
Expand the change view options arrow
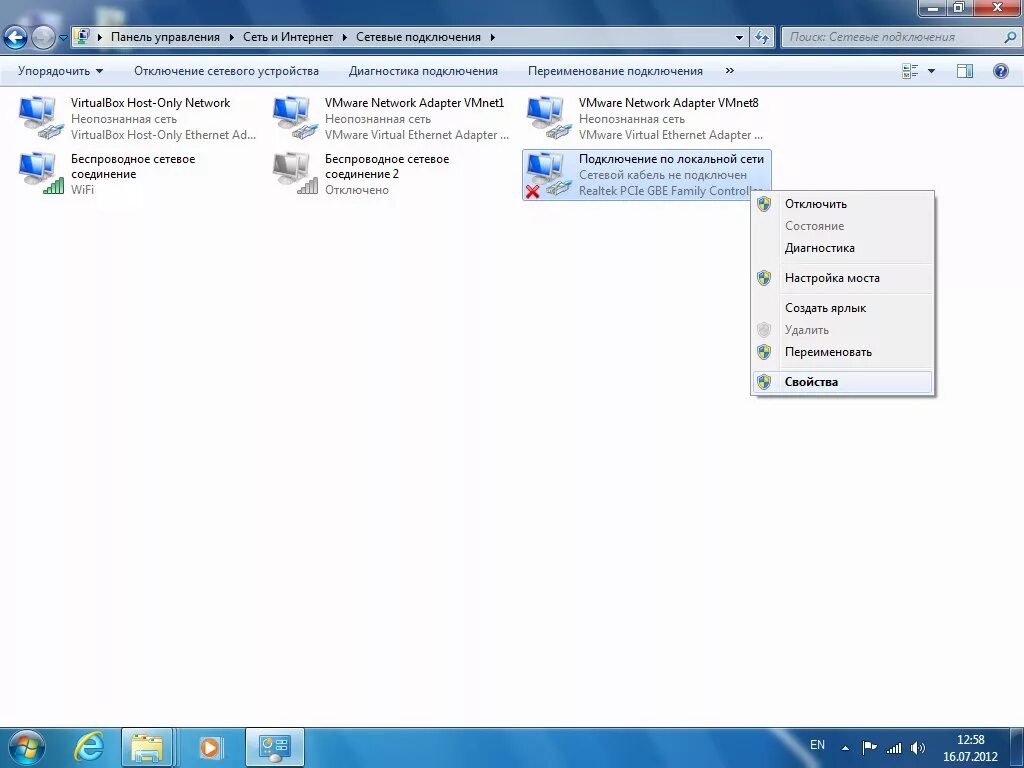[x=931, y=71]
